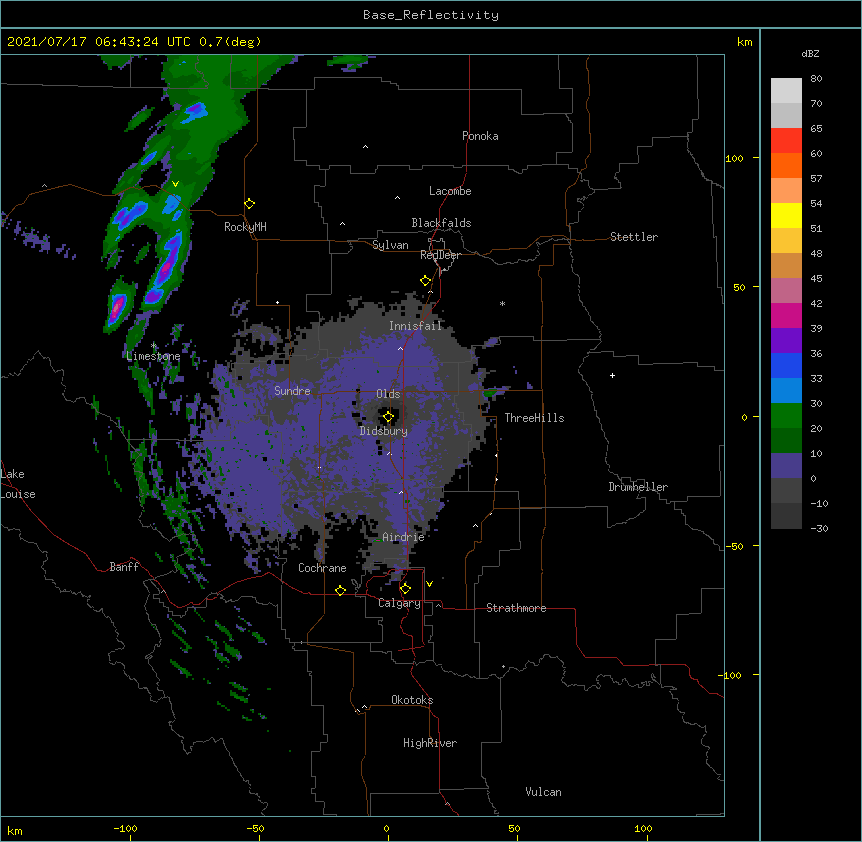862x842 pixels.
Task: Click the km unit label at bottom left
Action: (x=15, y=830)
